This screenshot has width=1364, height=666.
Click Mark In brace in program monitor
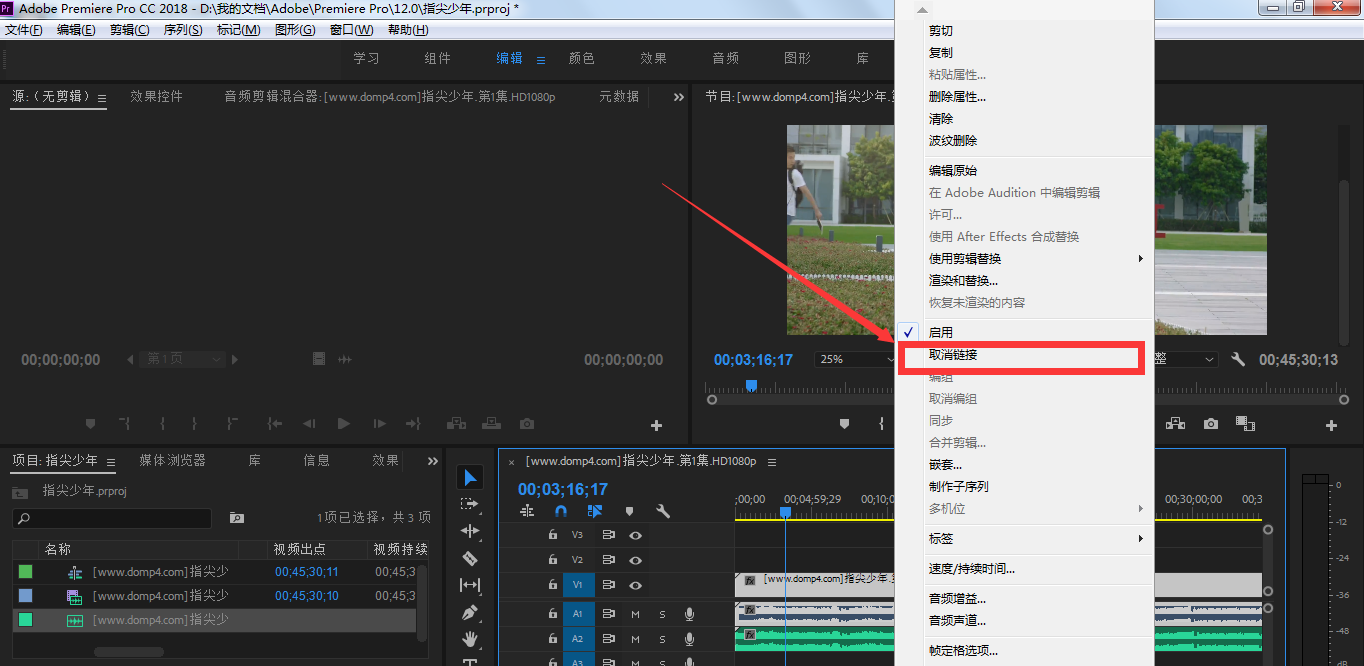click(x=881, y=424)
